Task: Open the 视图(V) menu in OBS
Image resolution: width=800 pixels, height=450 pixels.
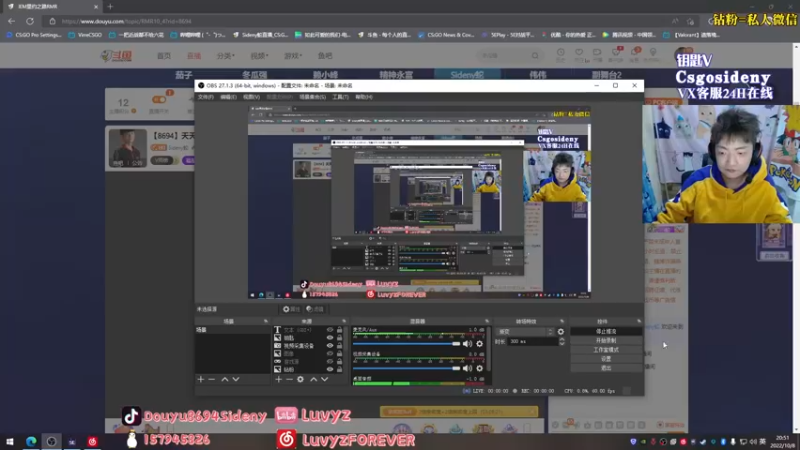Action: [x=251, y=97]
